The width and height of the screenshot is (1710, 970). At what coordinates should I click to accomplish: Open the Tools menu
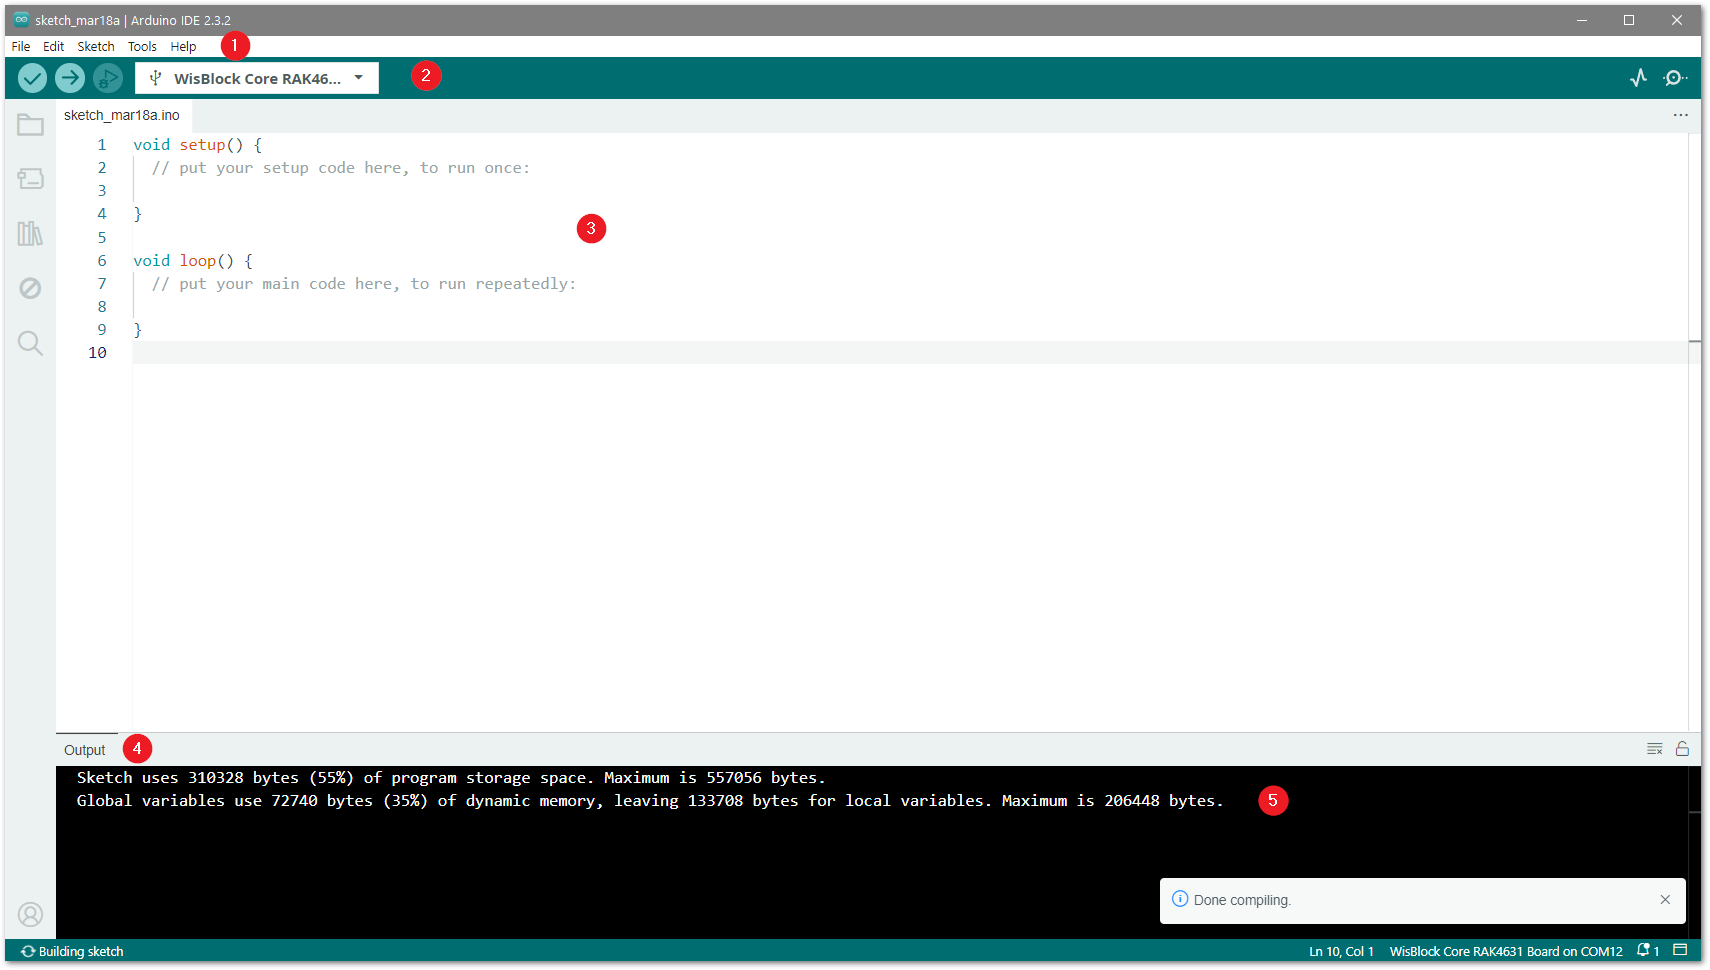[142, 47]
